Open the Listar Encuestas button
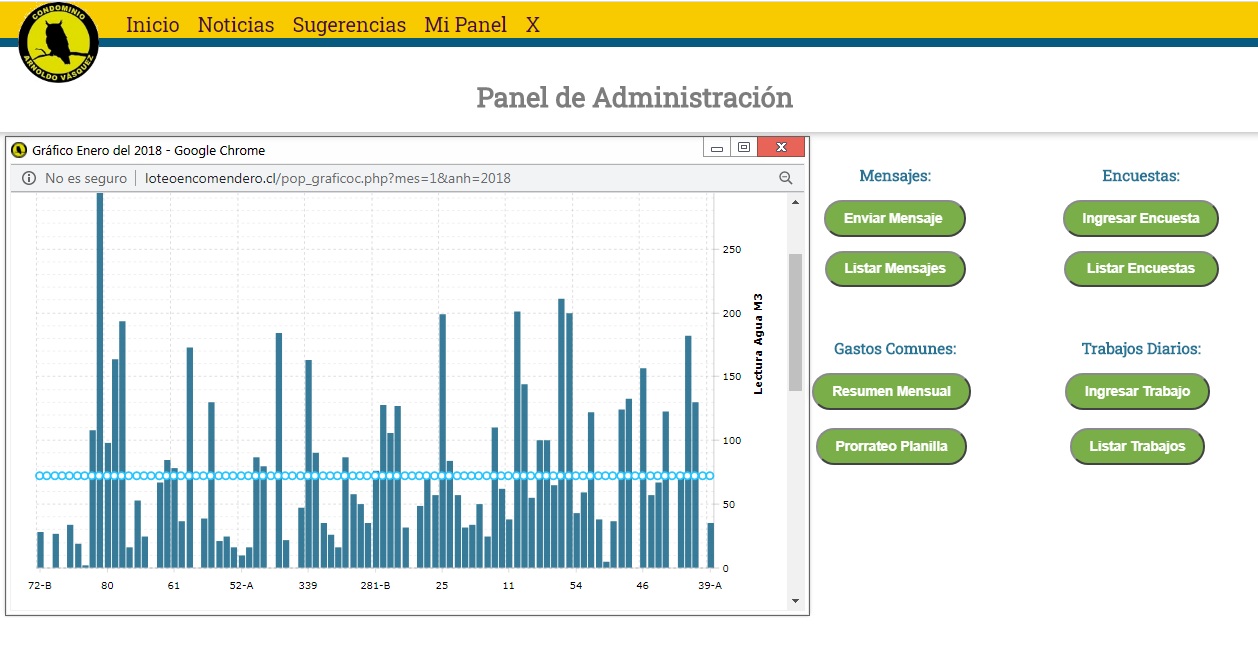 click(x=1140, y=268)
